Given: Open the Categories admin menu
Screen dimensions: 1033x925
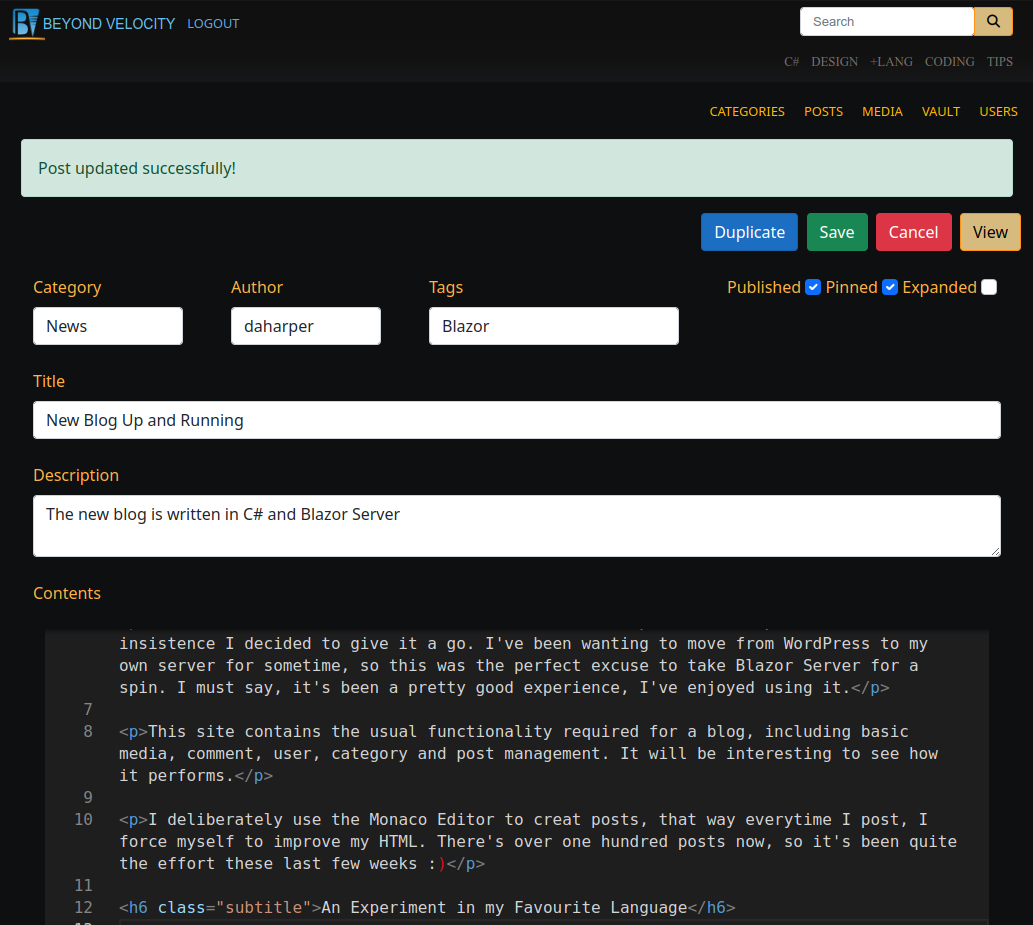Looking at the screenshot, I should [747, 111].
